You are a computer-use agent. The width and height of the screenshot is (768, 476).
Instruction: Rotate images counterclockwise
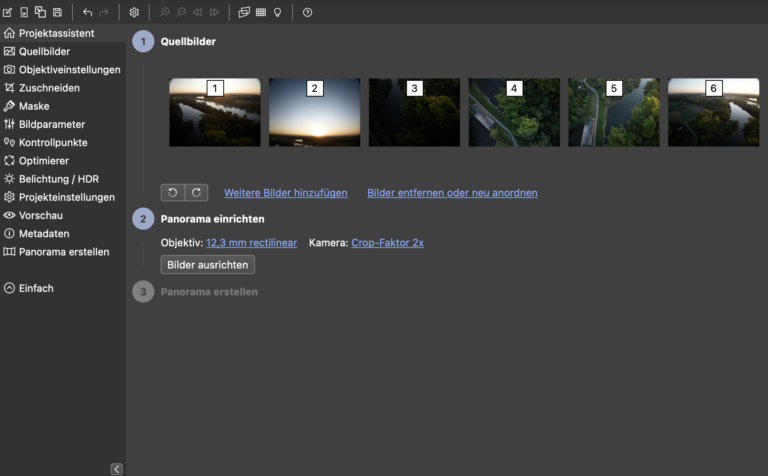[173, 192]
